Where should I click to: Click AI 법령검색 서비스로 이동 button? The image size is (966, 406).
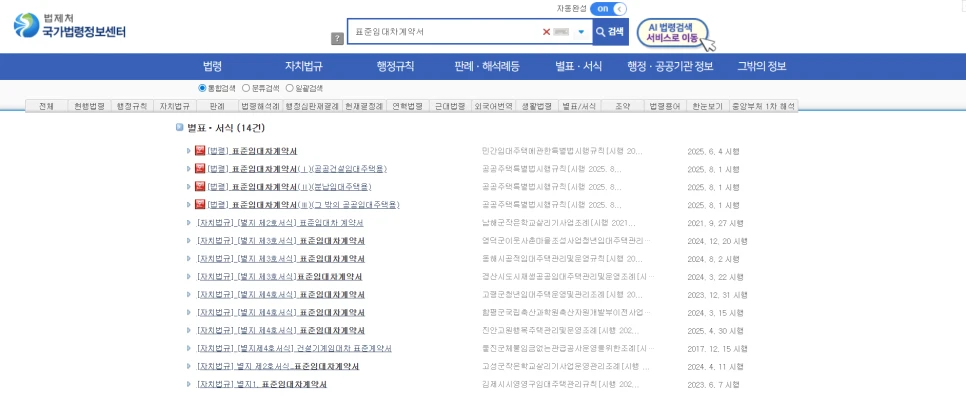tap(672, 33)
